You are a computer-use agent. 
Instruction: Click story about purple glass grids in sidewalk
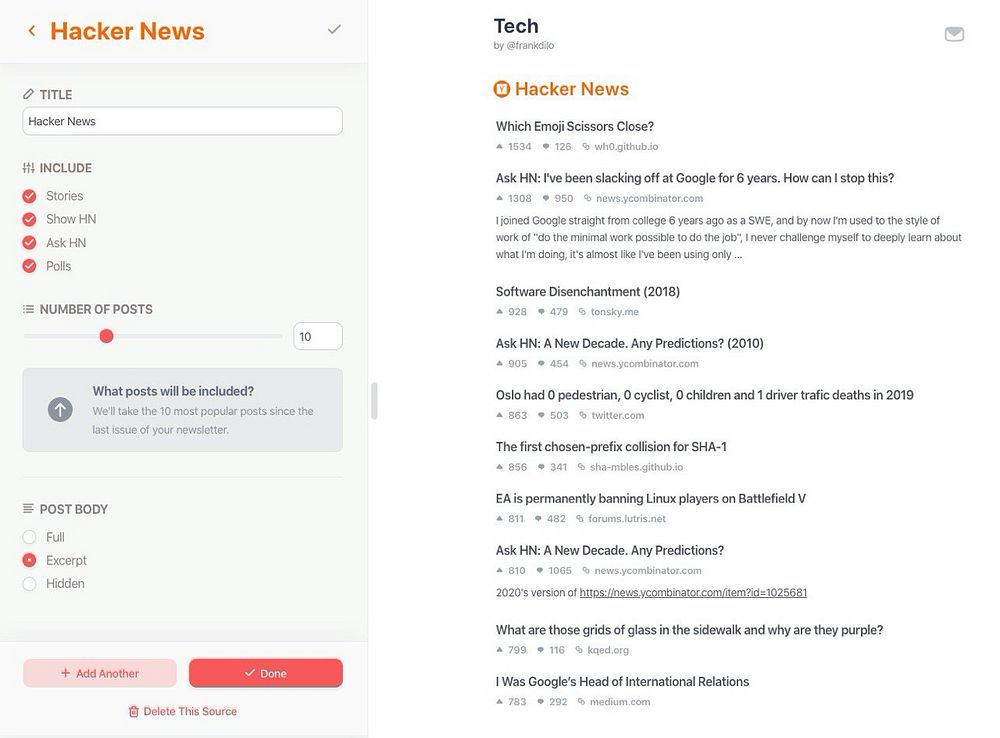coord(689,630)
